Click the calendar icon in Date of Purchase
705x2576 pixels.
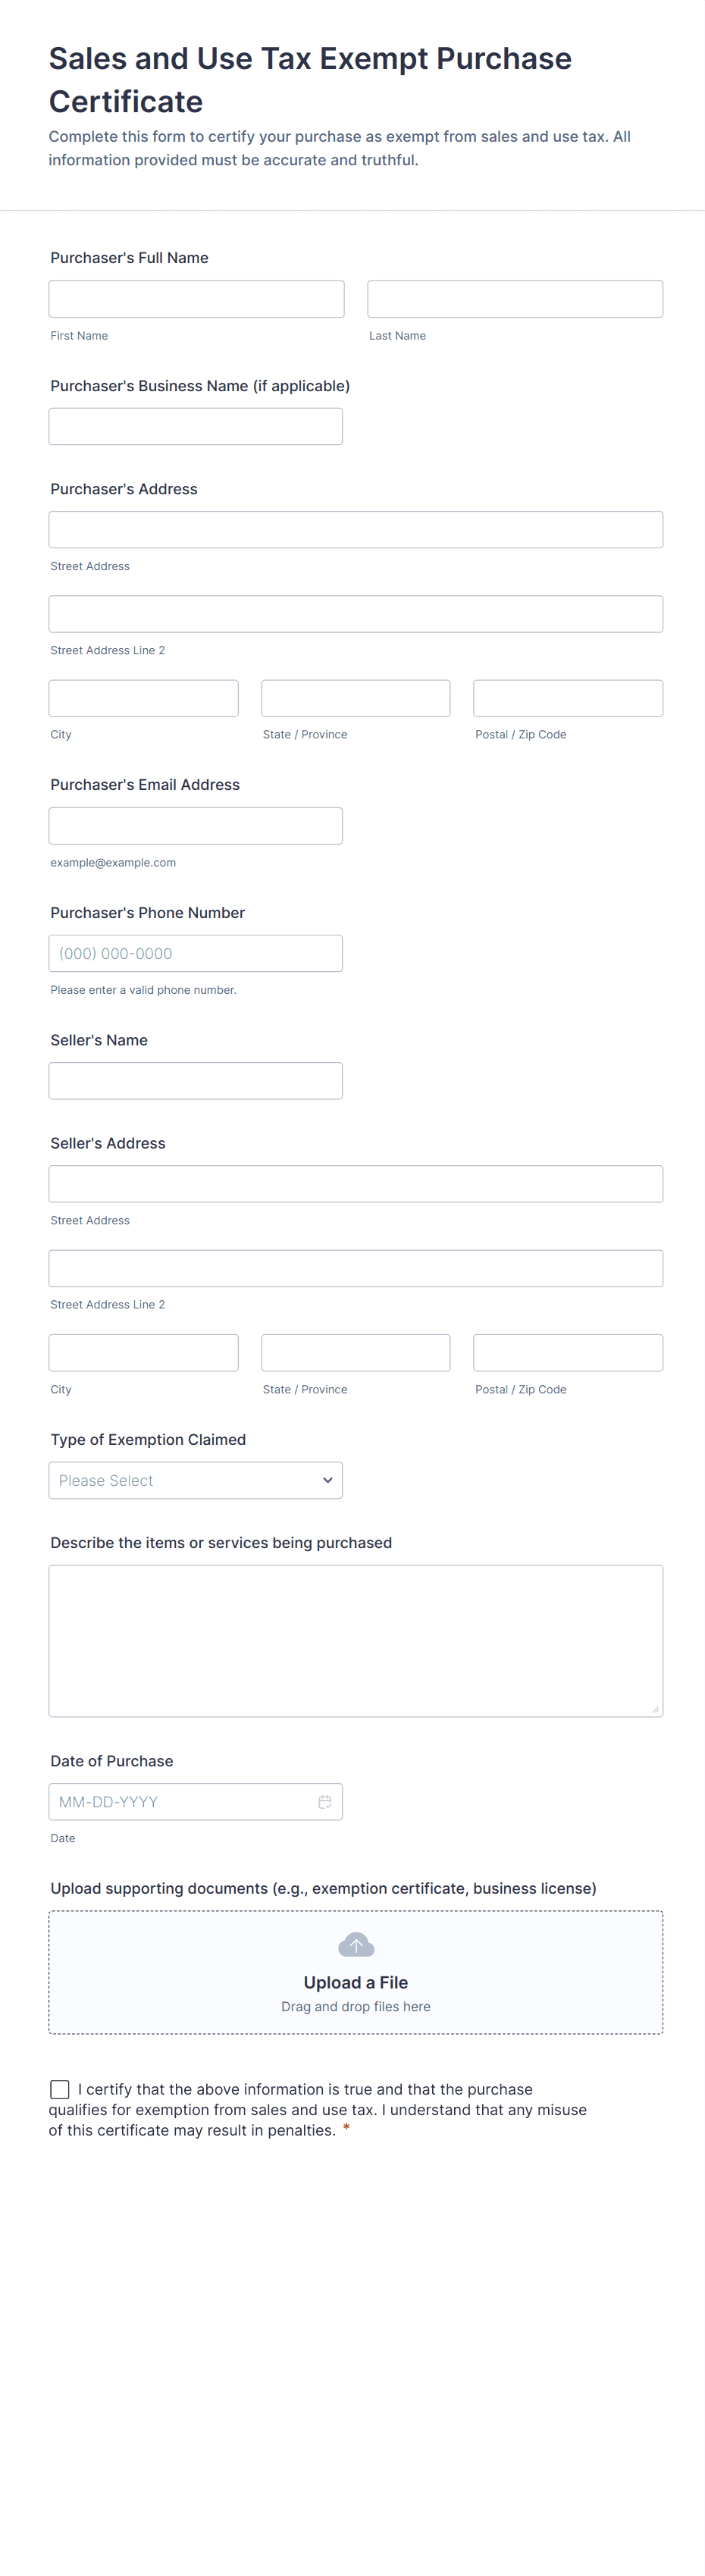(x=325, y=1801)
